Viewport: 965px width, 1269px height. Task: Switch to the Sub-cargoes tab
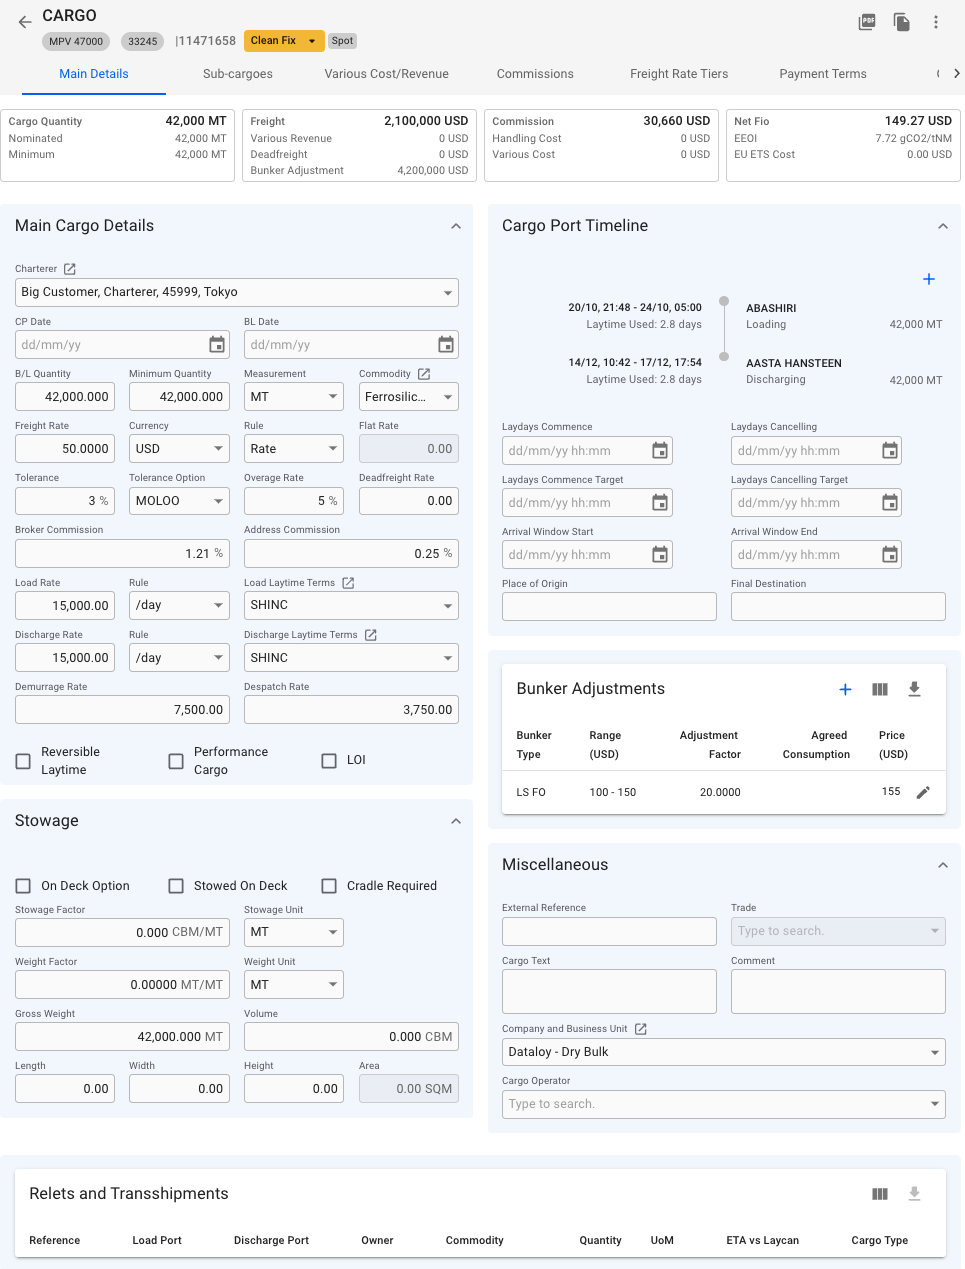(238, 74)
